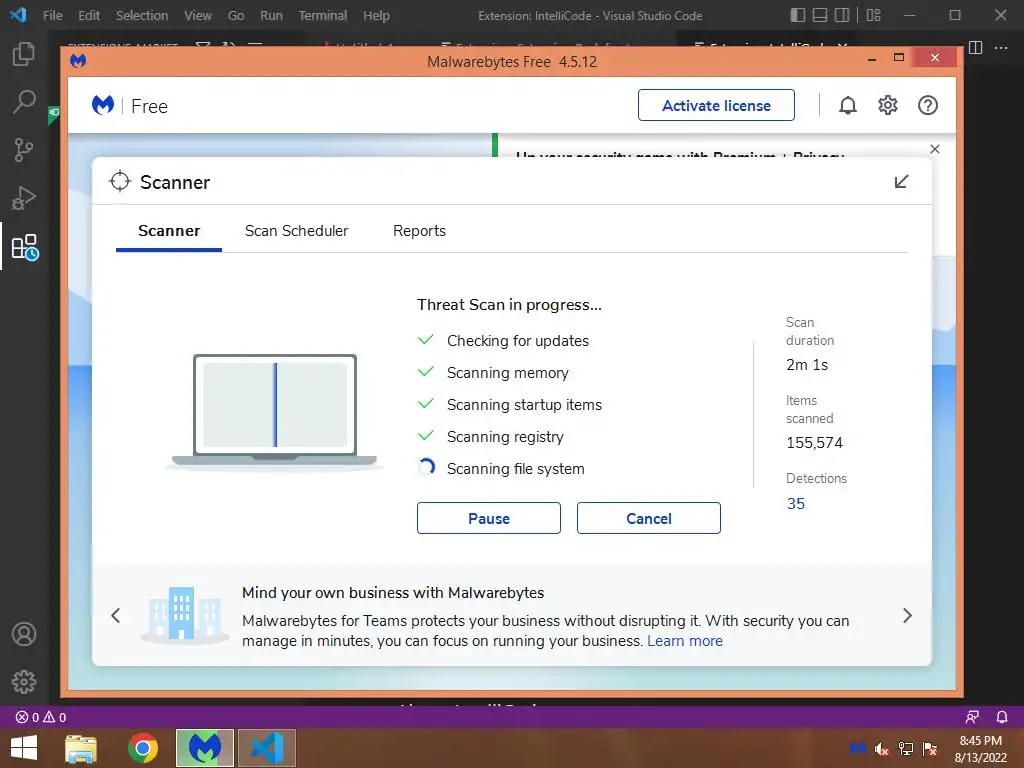
Task: Show previous promotional message
Action: [x=116, y=615]
